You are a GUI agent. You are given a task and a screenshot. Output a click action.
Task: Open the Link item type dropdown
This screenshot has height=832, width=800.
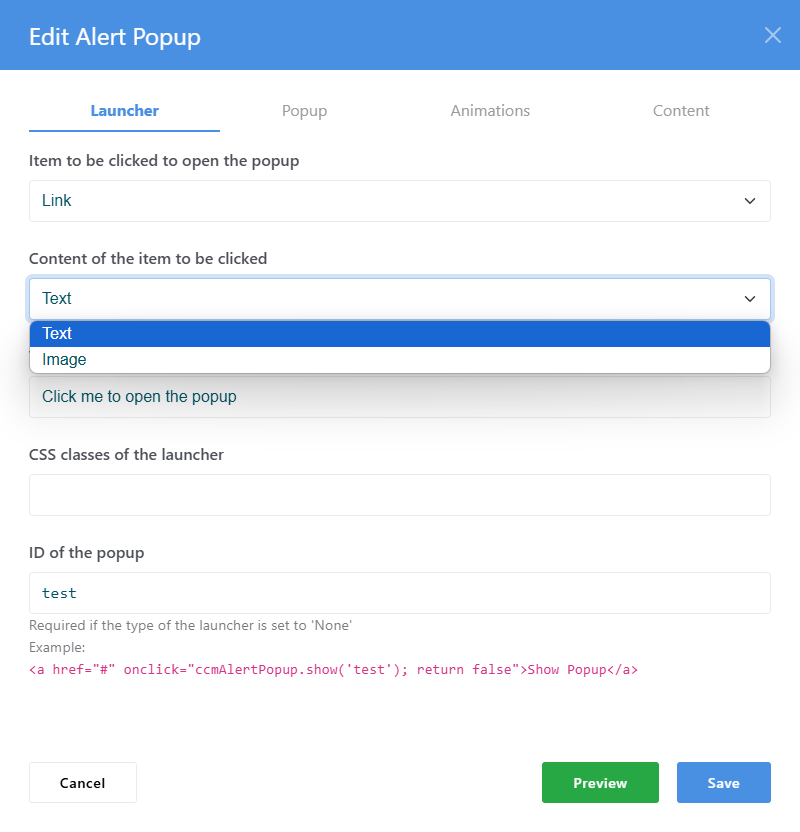tap(399, 201)
